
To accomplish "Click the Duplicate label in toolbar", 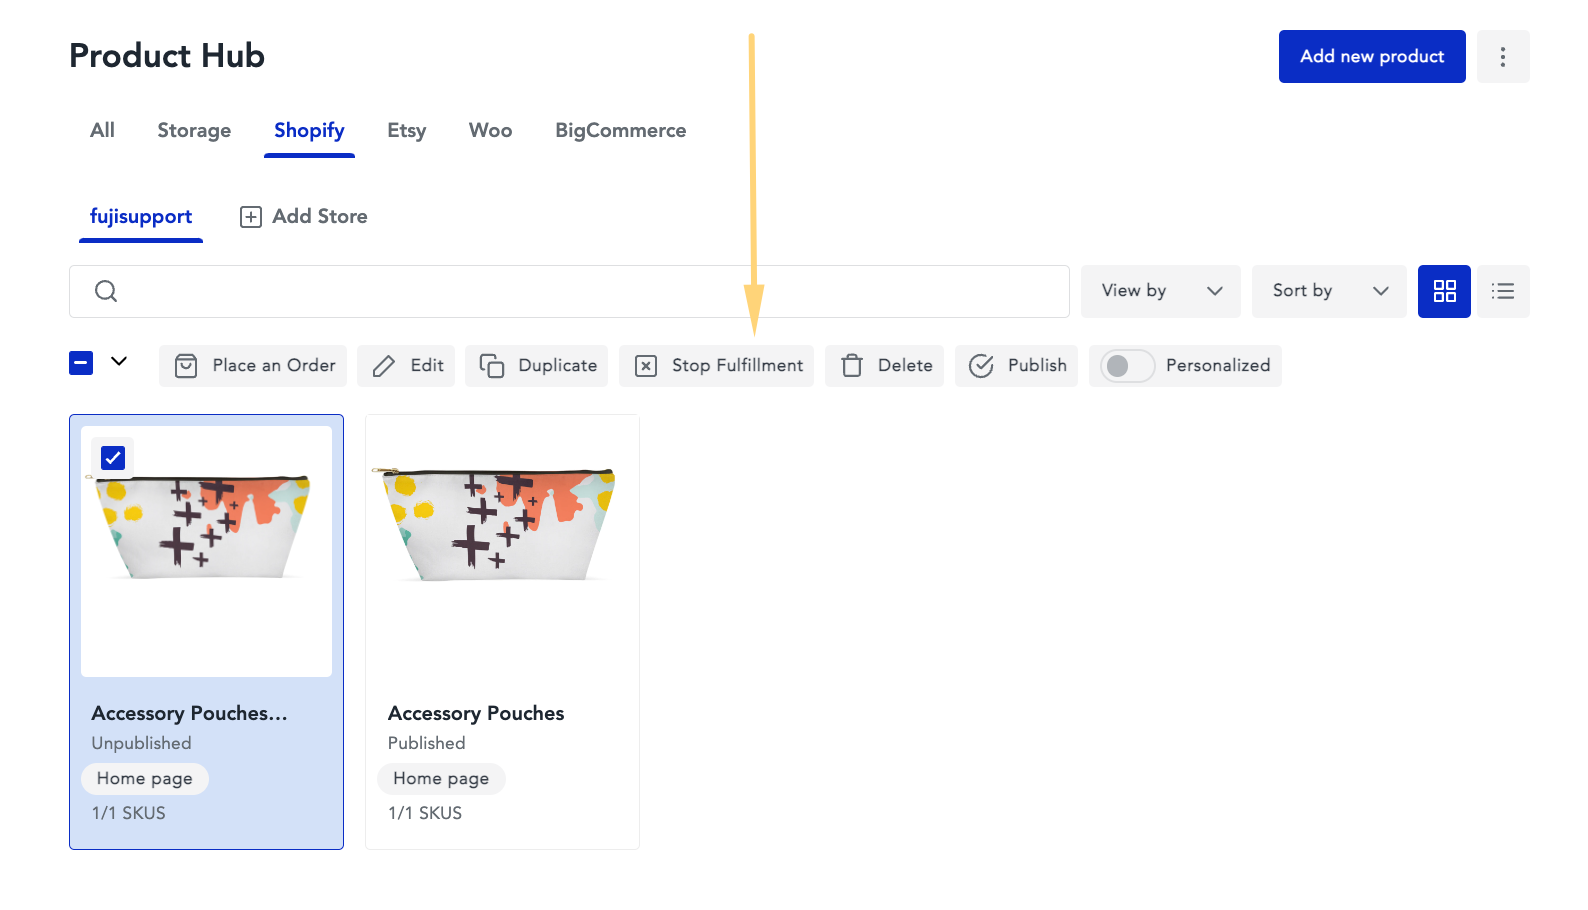I will (x=558, y=366).
